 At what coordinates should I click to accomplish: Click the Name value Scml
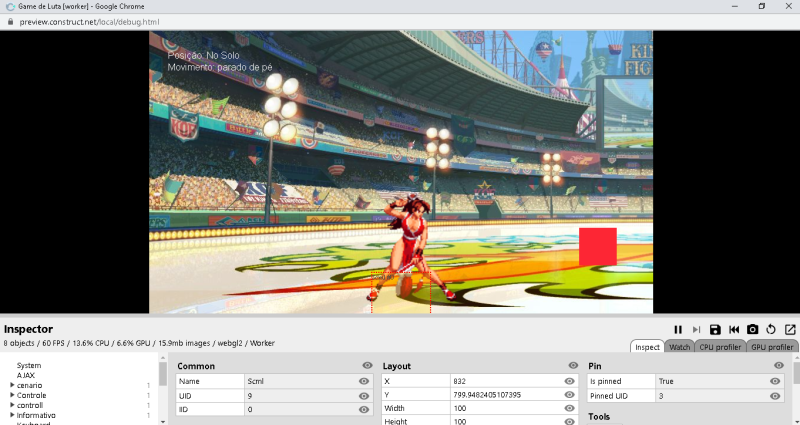pos(255,381)
